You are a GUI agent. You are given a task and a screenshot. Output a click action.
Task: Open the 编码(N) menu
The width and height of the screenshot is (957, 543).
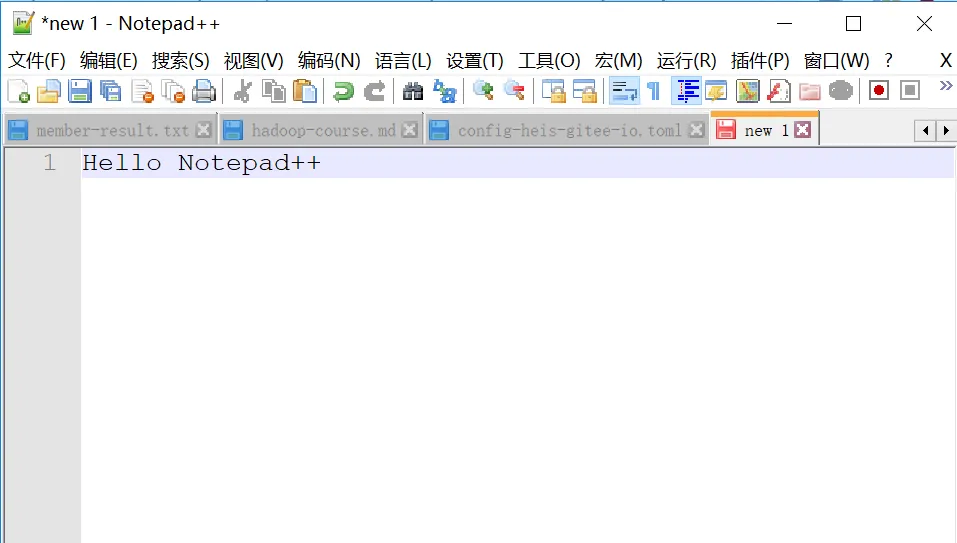(x=329, y=60)
